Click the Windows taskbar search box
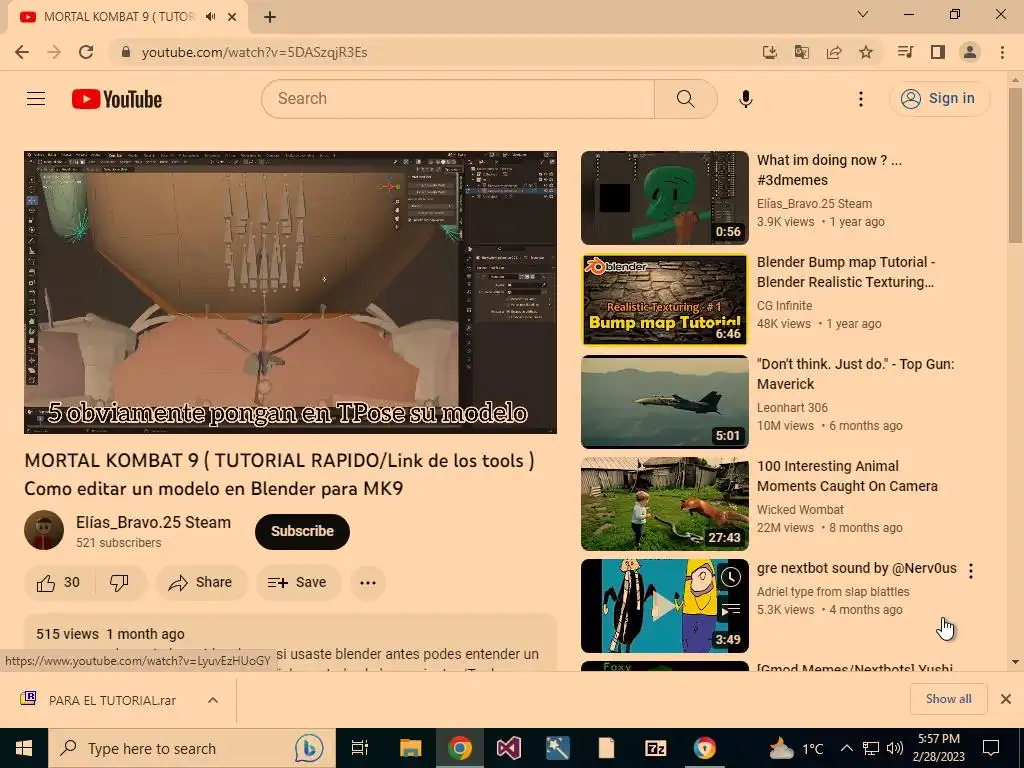The width and height of the screenshot is (1024, 768). pos(192,748)
